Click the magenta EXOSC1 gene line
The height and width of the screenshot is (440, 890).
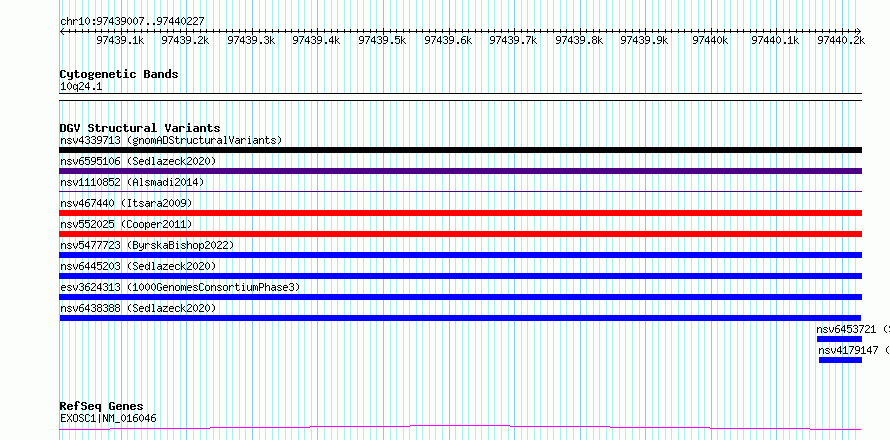click(x=460, y=427)
